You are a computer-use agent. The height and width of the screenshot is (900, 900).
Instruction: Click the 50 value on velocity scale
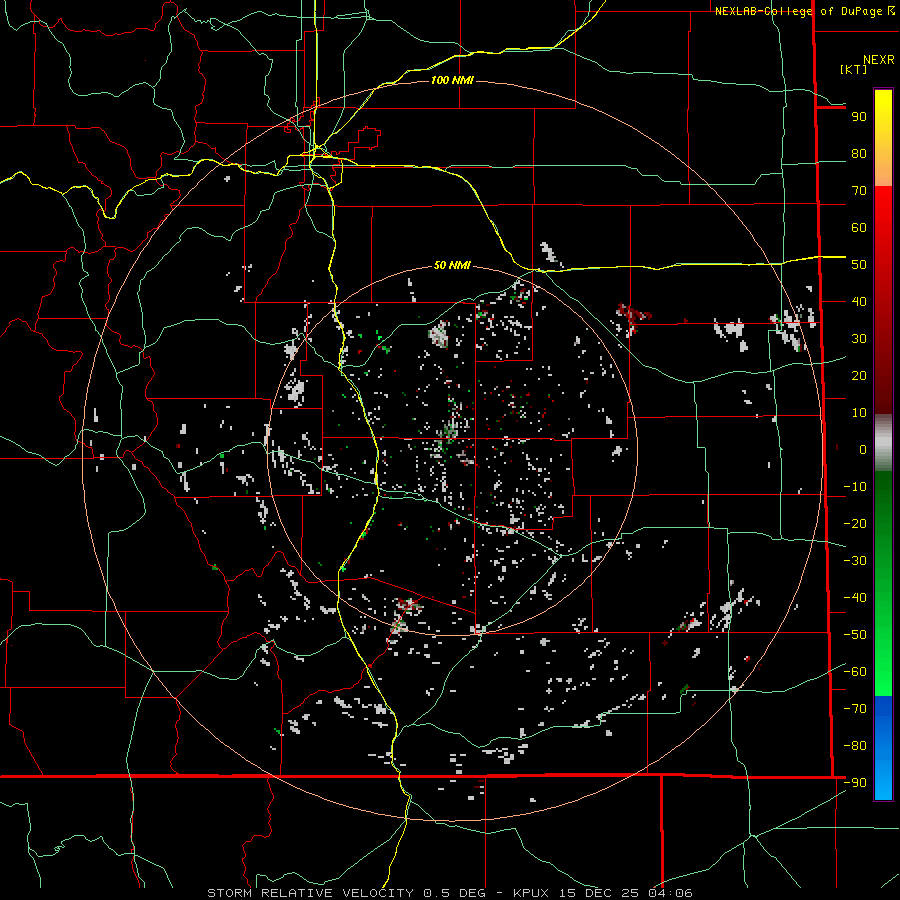point(859,265)
